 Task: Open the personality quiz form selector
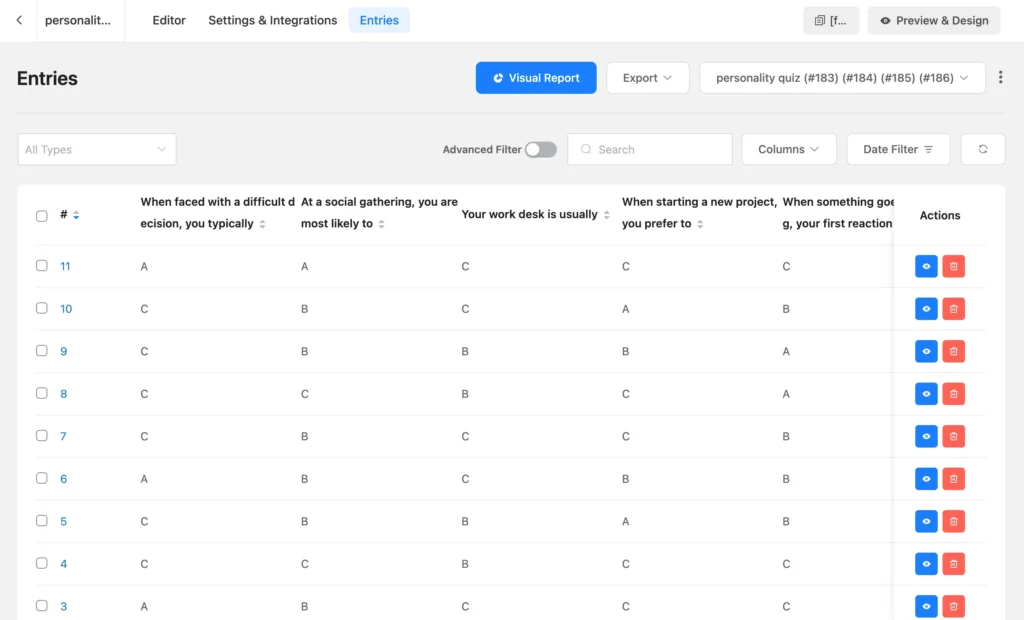[x=842, y=78]
